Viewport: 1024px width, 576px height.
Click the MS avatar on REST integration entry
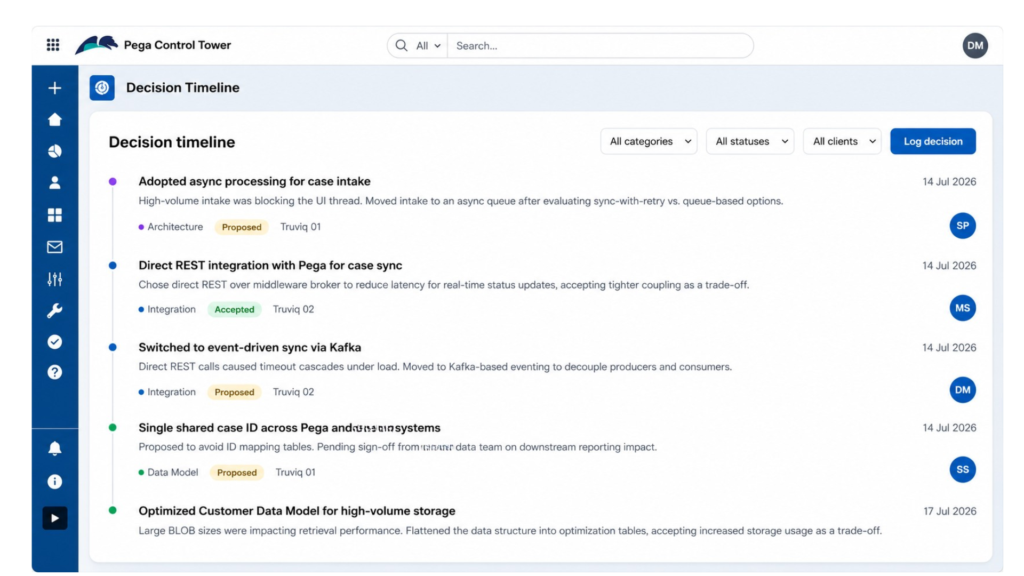click(x=963, y=308)
